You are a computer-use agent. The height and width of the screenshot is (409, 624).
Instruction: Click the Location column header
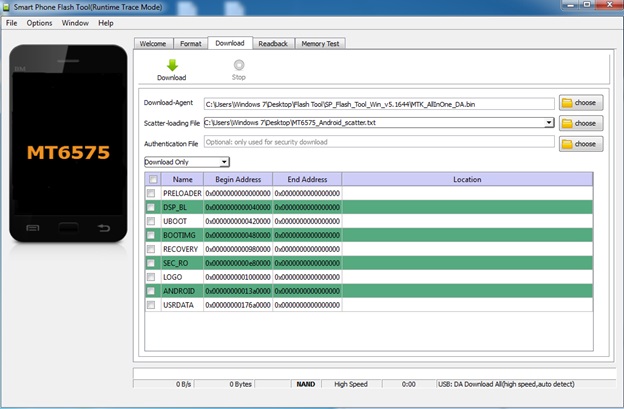click(467, 179)
